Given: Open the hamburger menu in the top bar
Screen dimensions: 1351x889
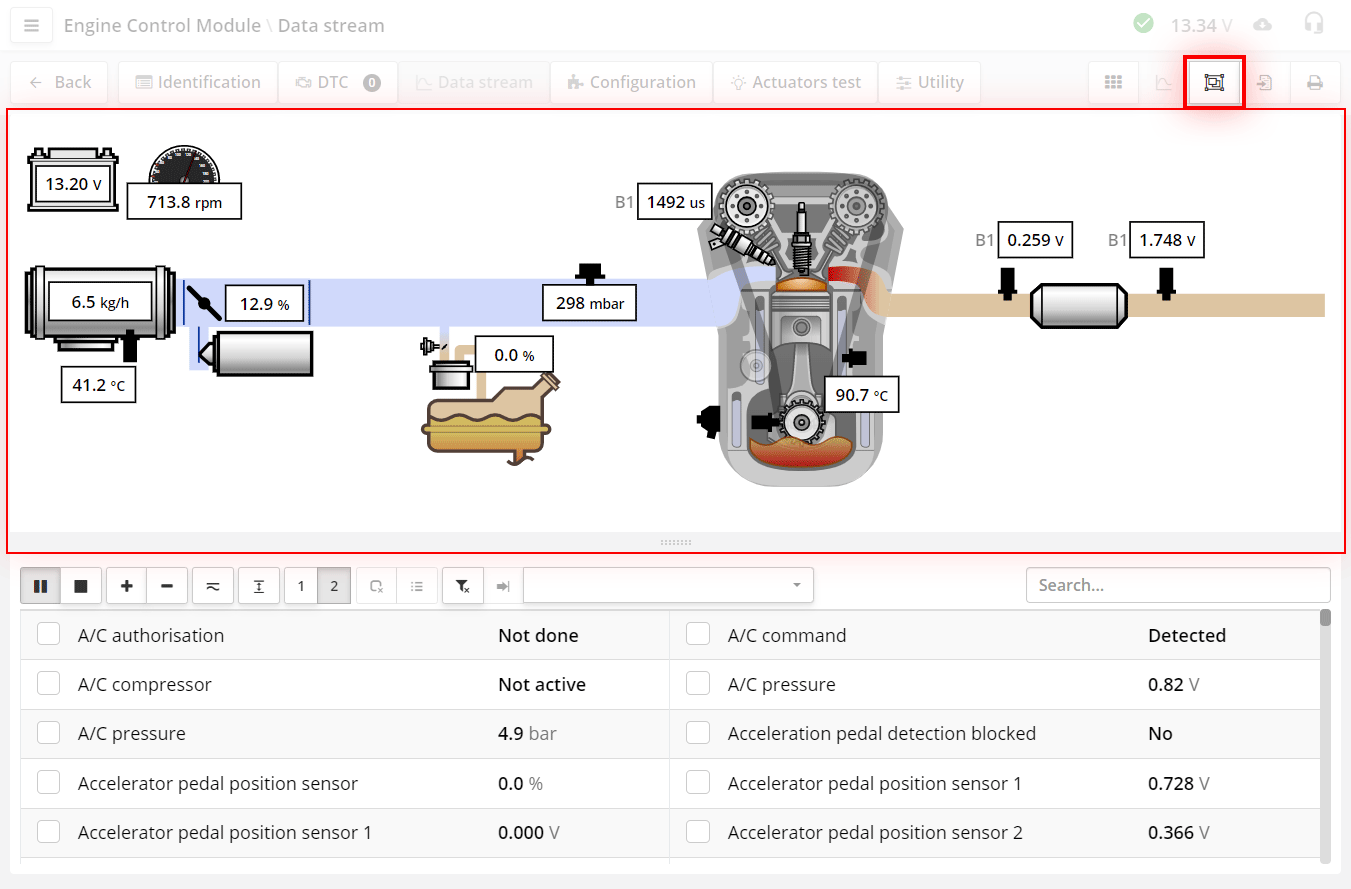Looking at the screenshot, I should [x=30, y=24].
